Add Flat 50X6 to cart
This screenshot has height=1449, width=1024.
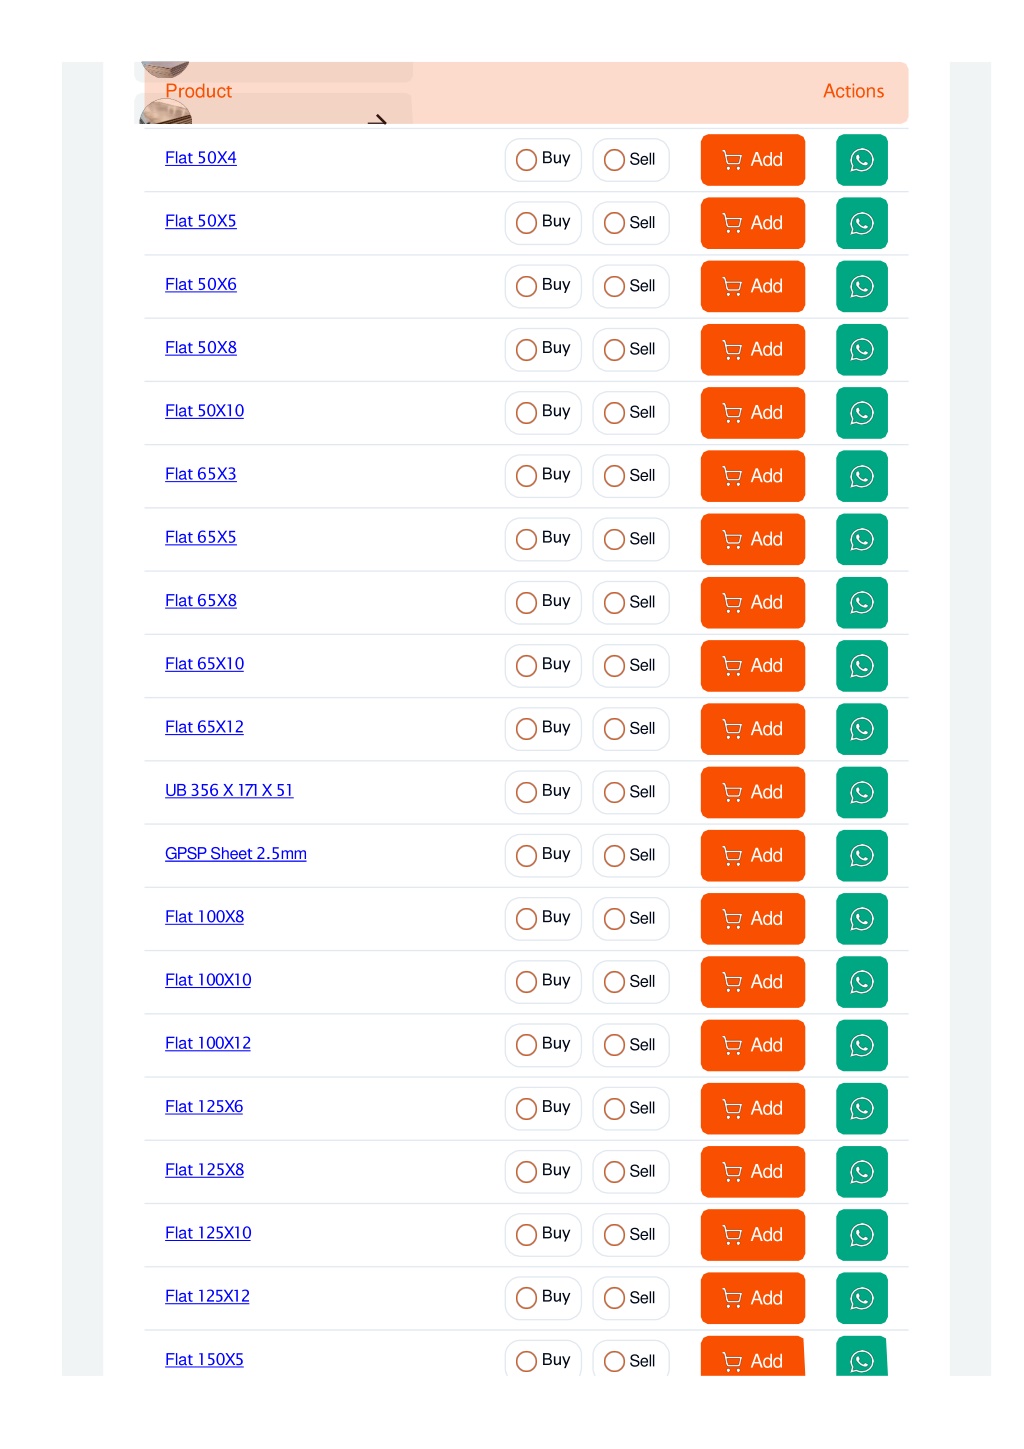pos(752,286)
